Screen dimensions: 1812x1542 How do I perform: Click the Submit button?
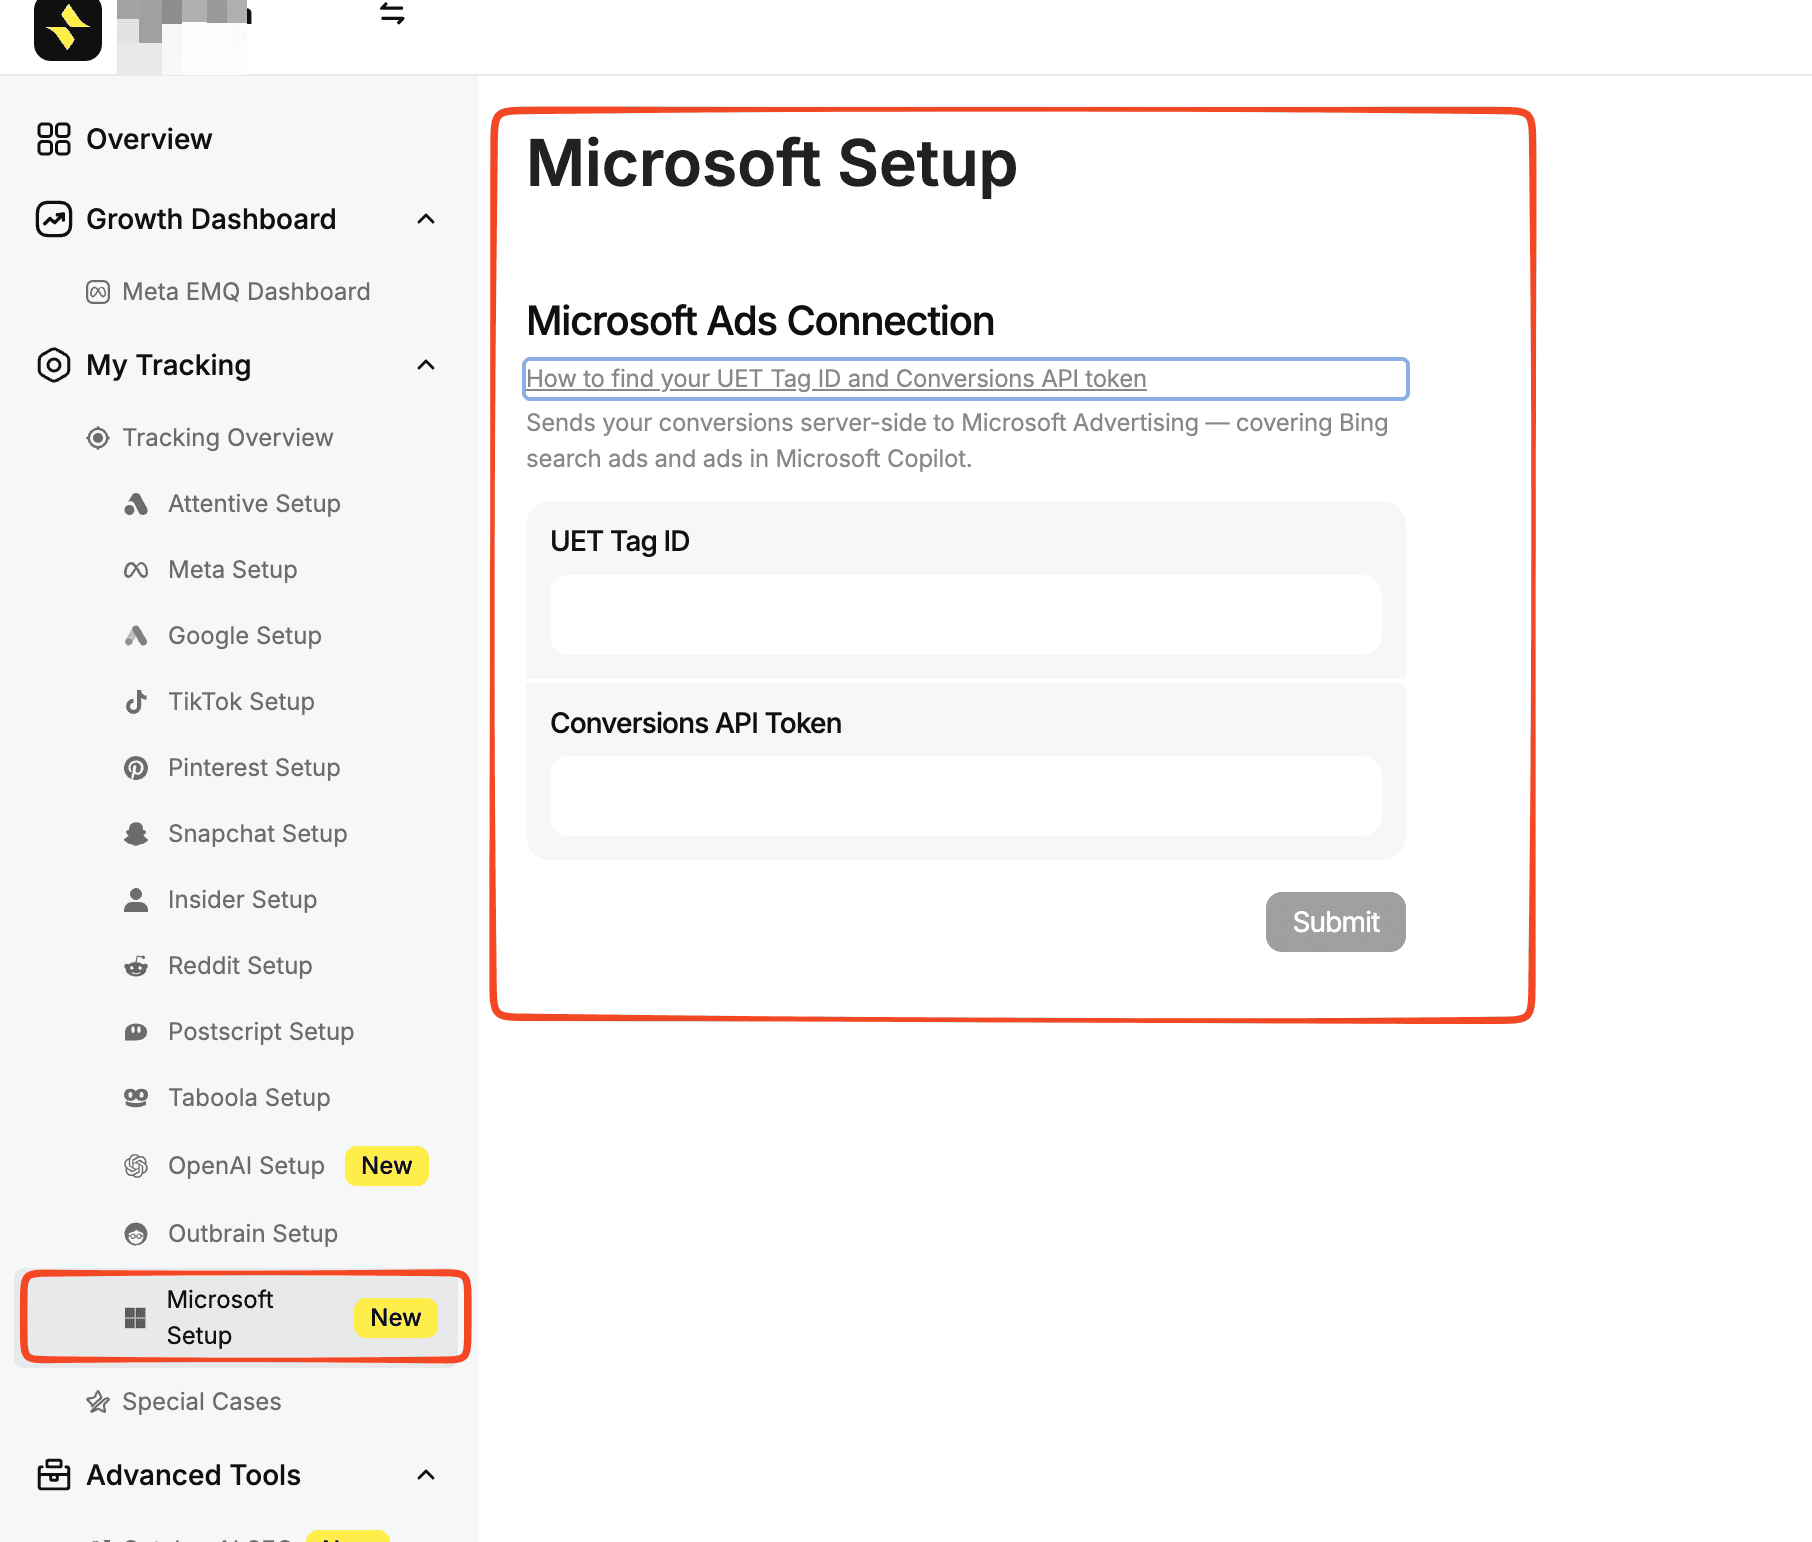pos(1336,922)
